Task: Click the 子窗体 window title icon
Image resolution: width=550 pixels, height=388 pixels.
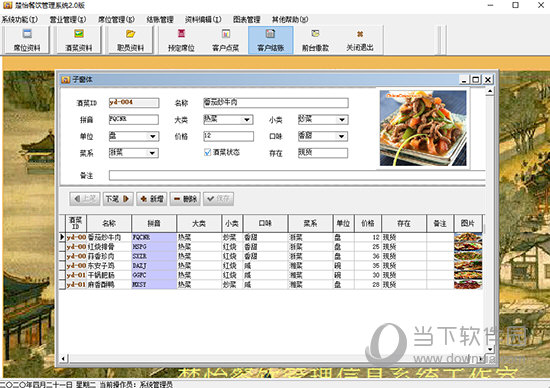Action: click(66, 80)
